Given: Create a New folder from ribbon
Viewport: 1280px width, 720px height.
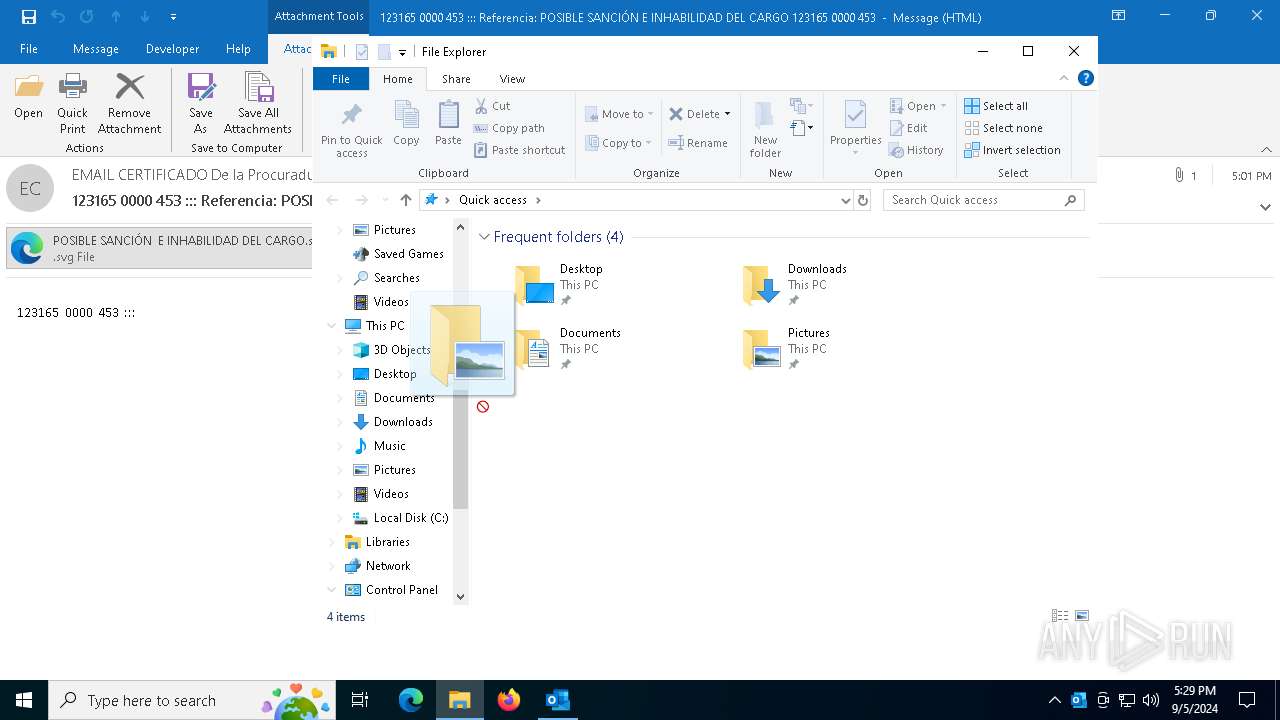Looking at the screenshot, I should coord(765,129).
